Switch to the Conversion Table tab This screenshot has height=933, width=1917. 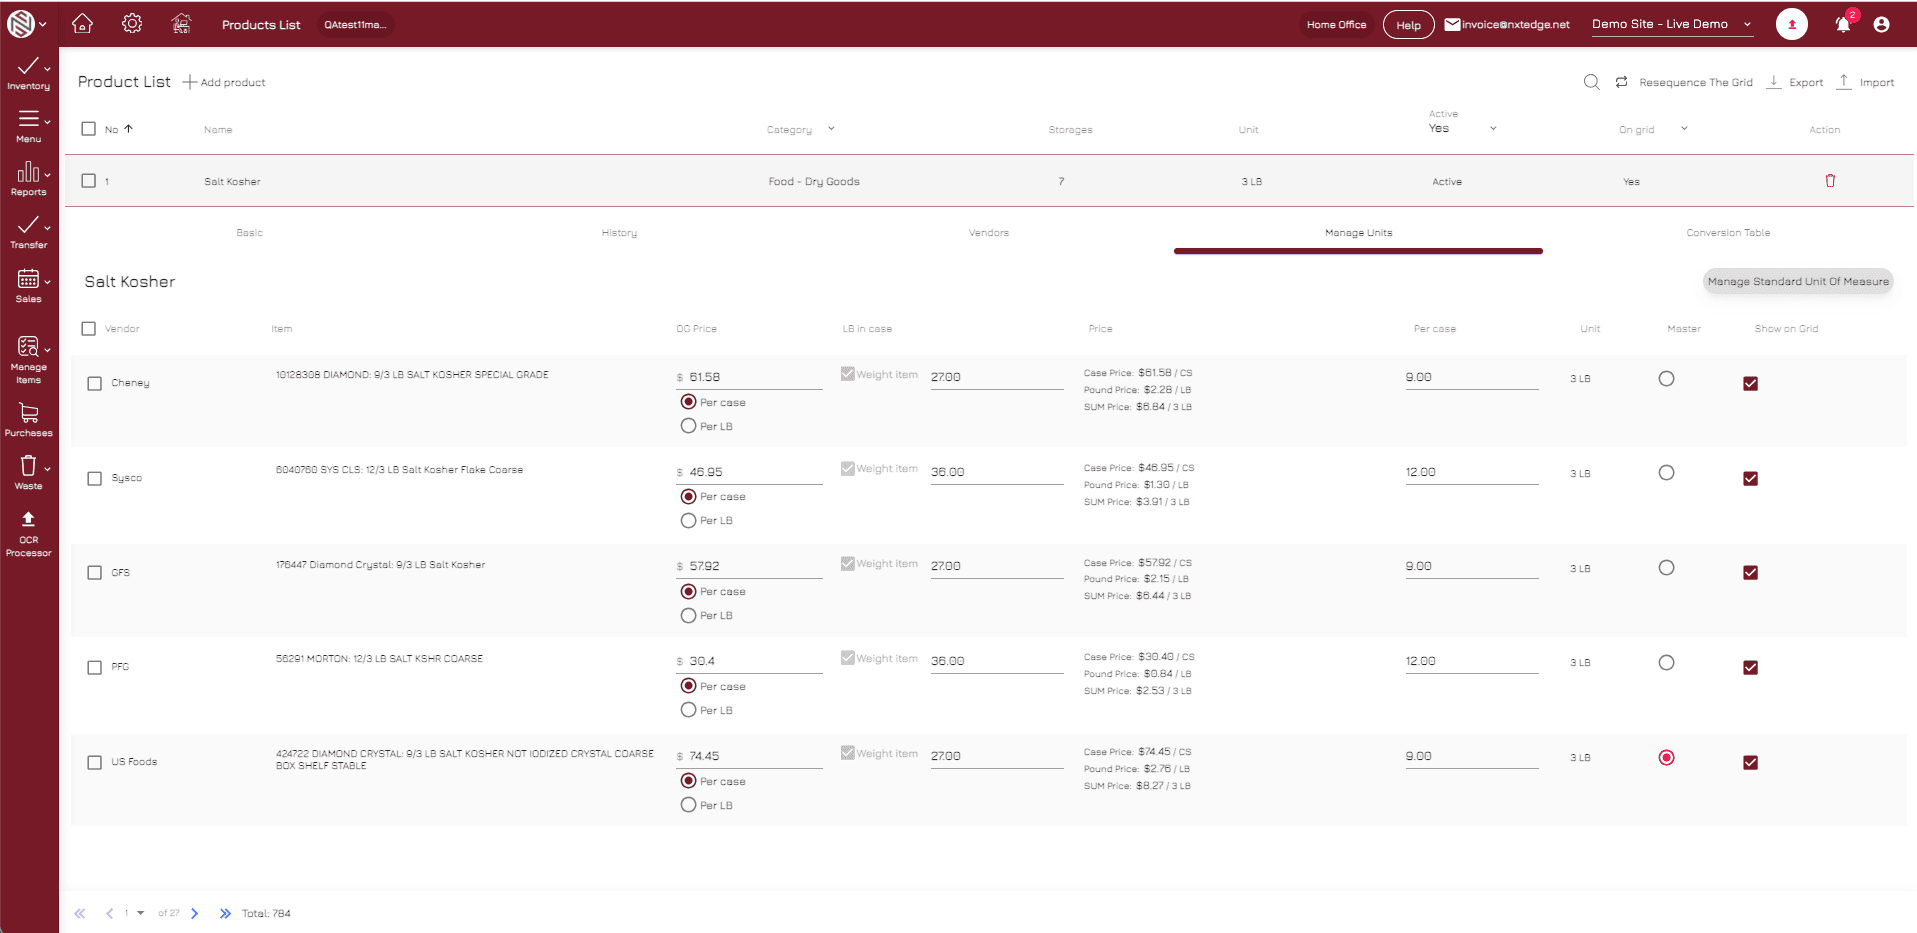click(x=1728, y=233)
